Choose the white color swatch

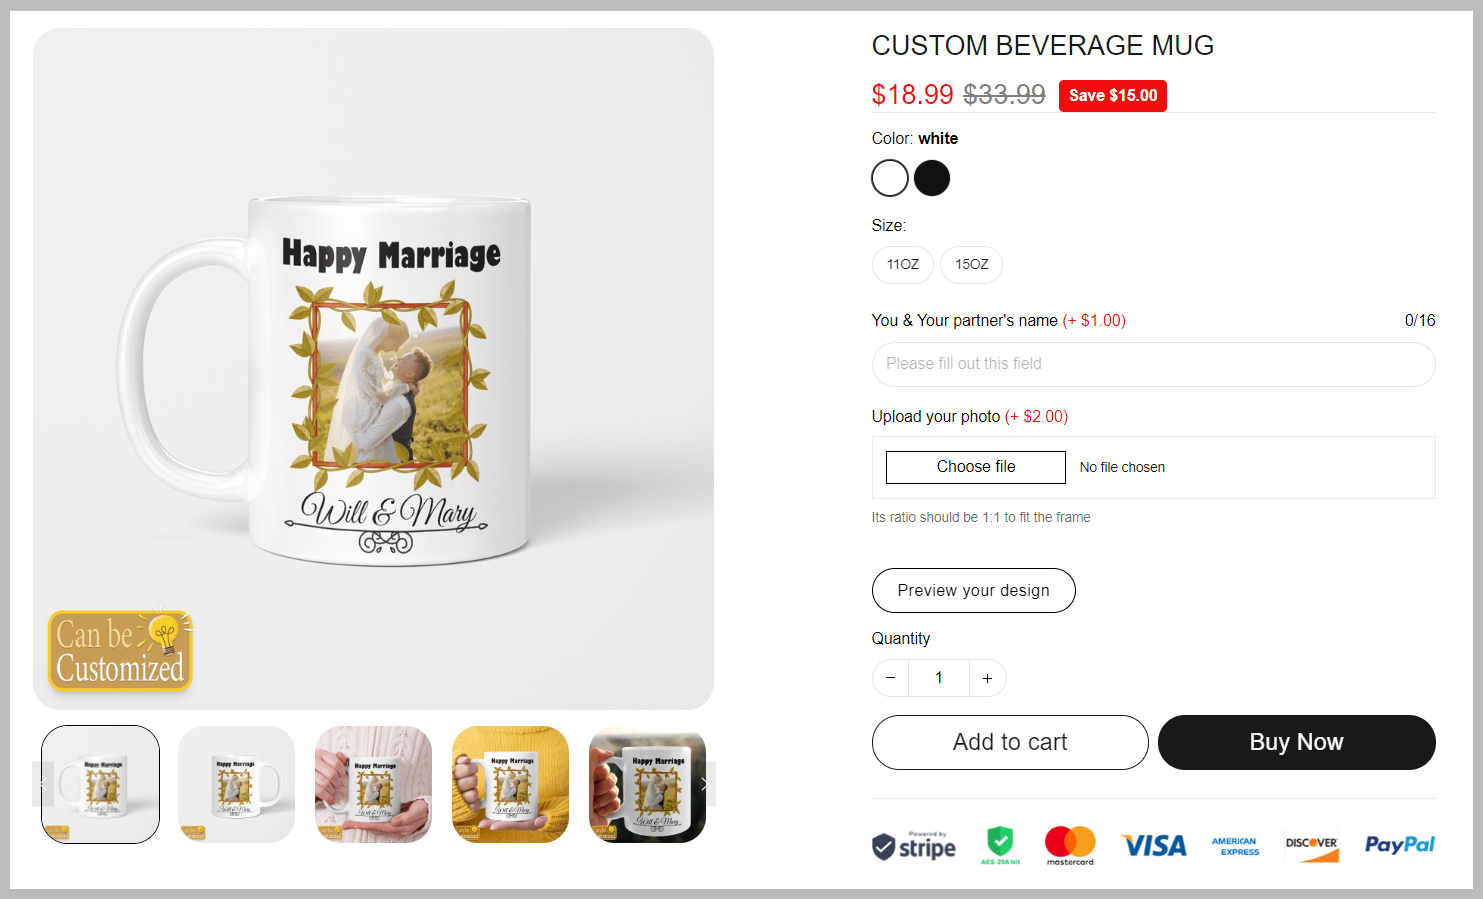(890, 178)
